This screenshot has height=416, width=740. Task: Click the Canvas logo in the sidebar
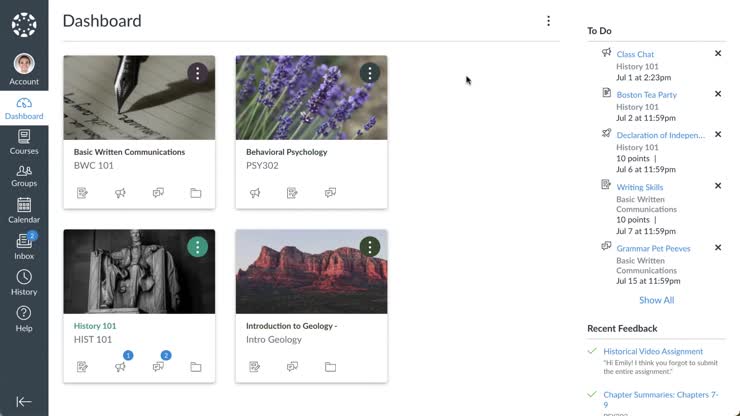(x=24, y=25)
